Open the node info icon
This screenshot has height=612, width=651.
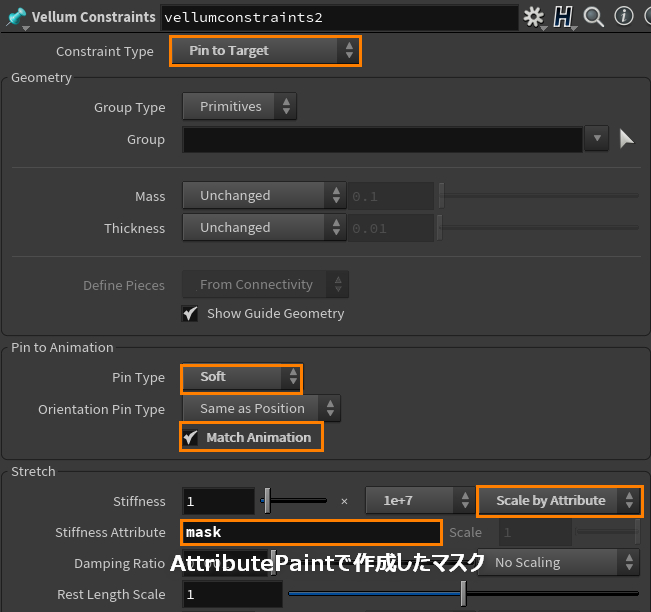tap(624, 17)
